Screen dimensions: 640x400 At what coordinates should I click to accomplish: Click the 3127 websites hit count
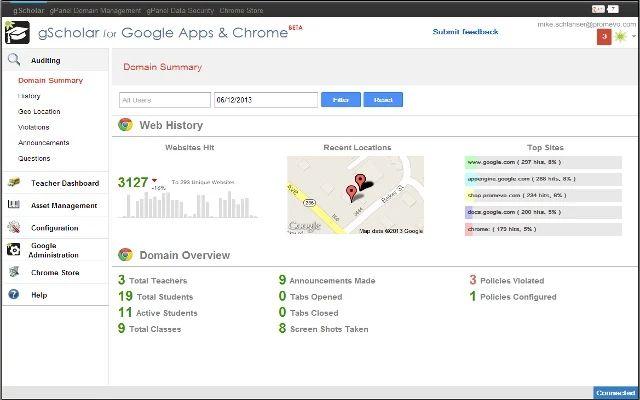(133, 182)
